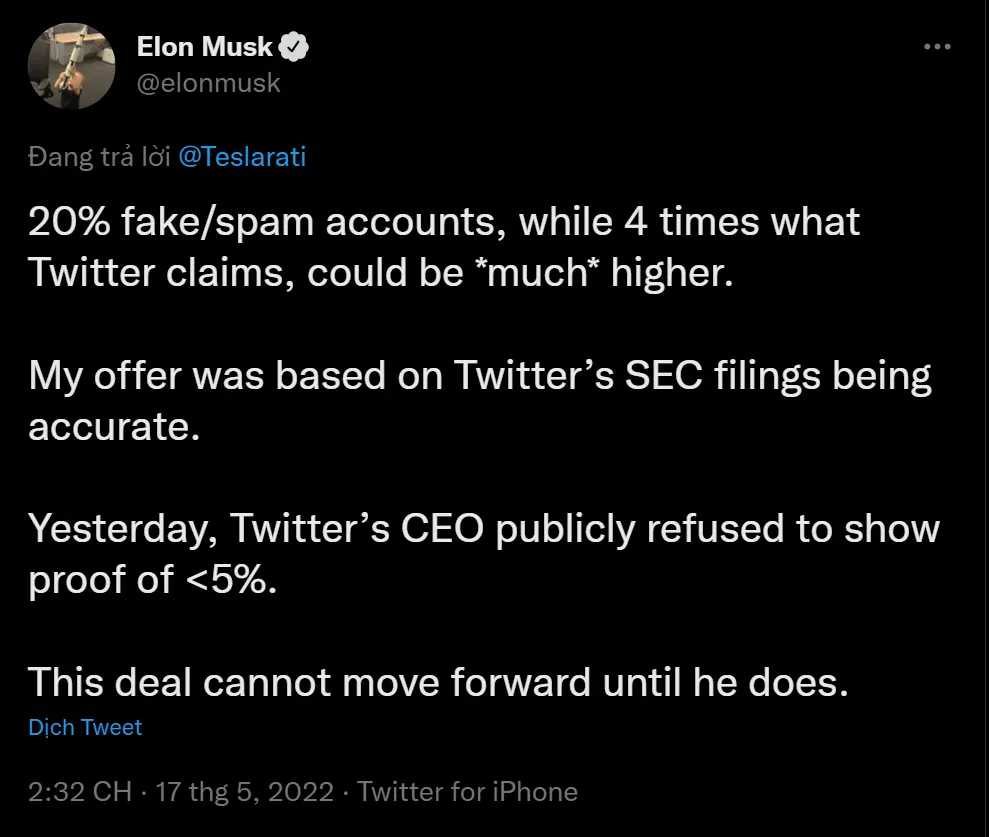Open @Teslarati mentioned profile link

tap(243, 156)
